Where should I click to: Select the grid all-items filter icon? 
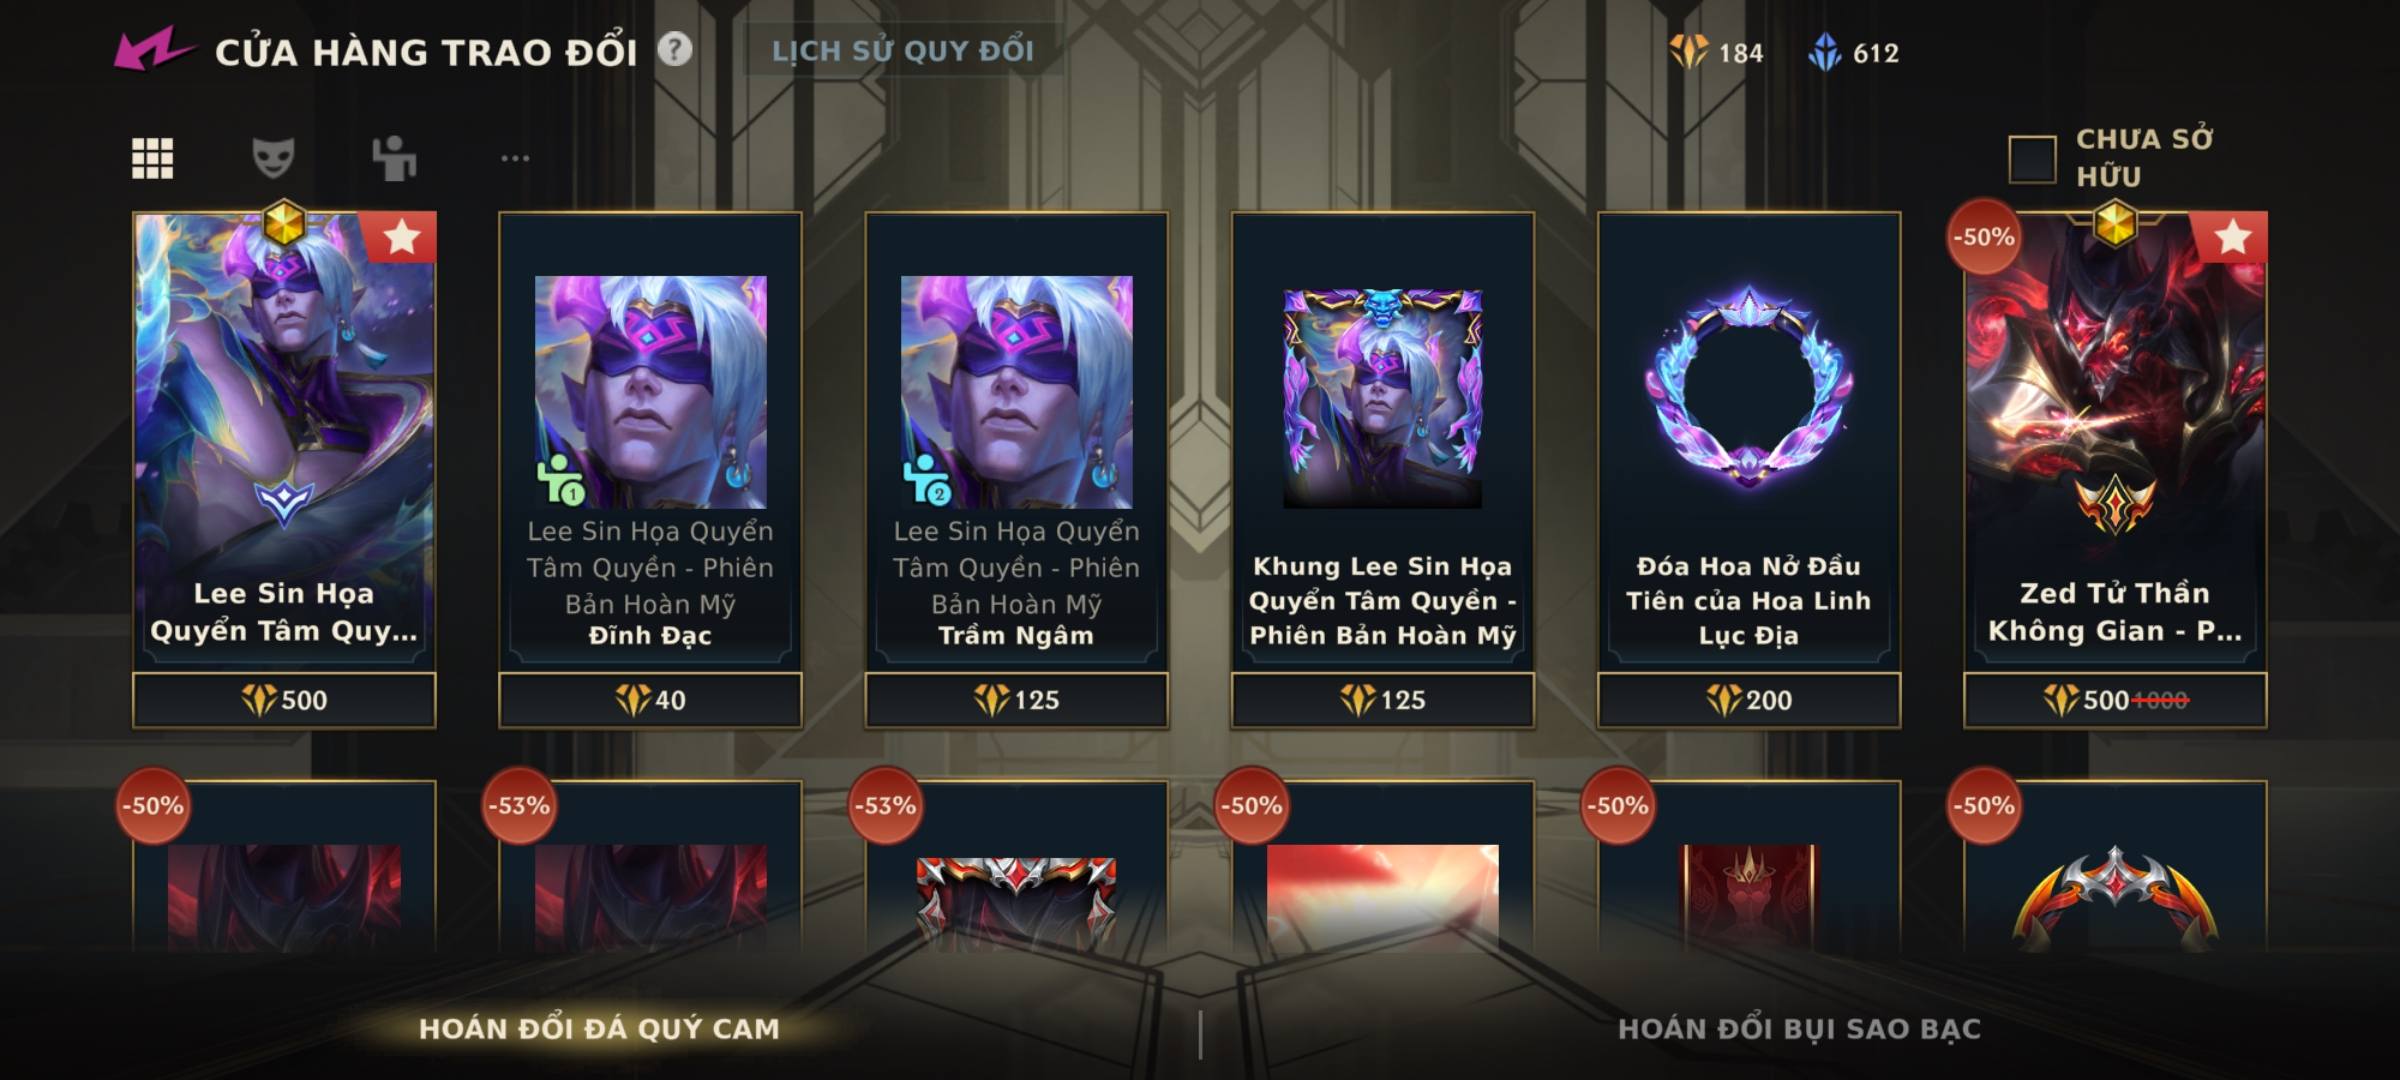point(153,158)
